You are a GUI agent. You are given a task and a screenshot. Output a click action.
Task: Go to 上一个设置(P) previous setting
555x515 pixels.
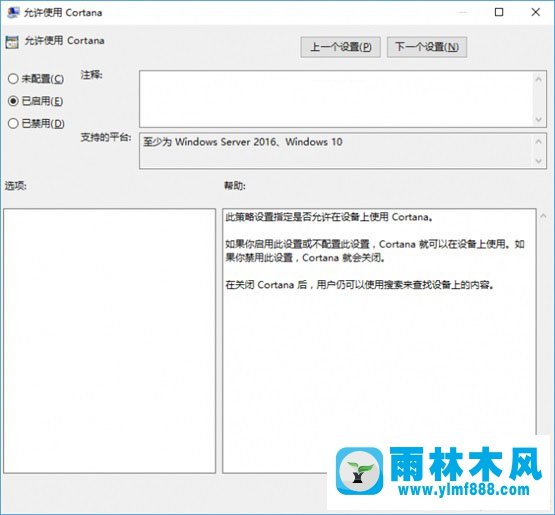[341, 47]
